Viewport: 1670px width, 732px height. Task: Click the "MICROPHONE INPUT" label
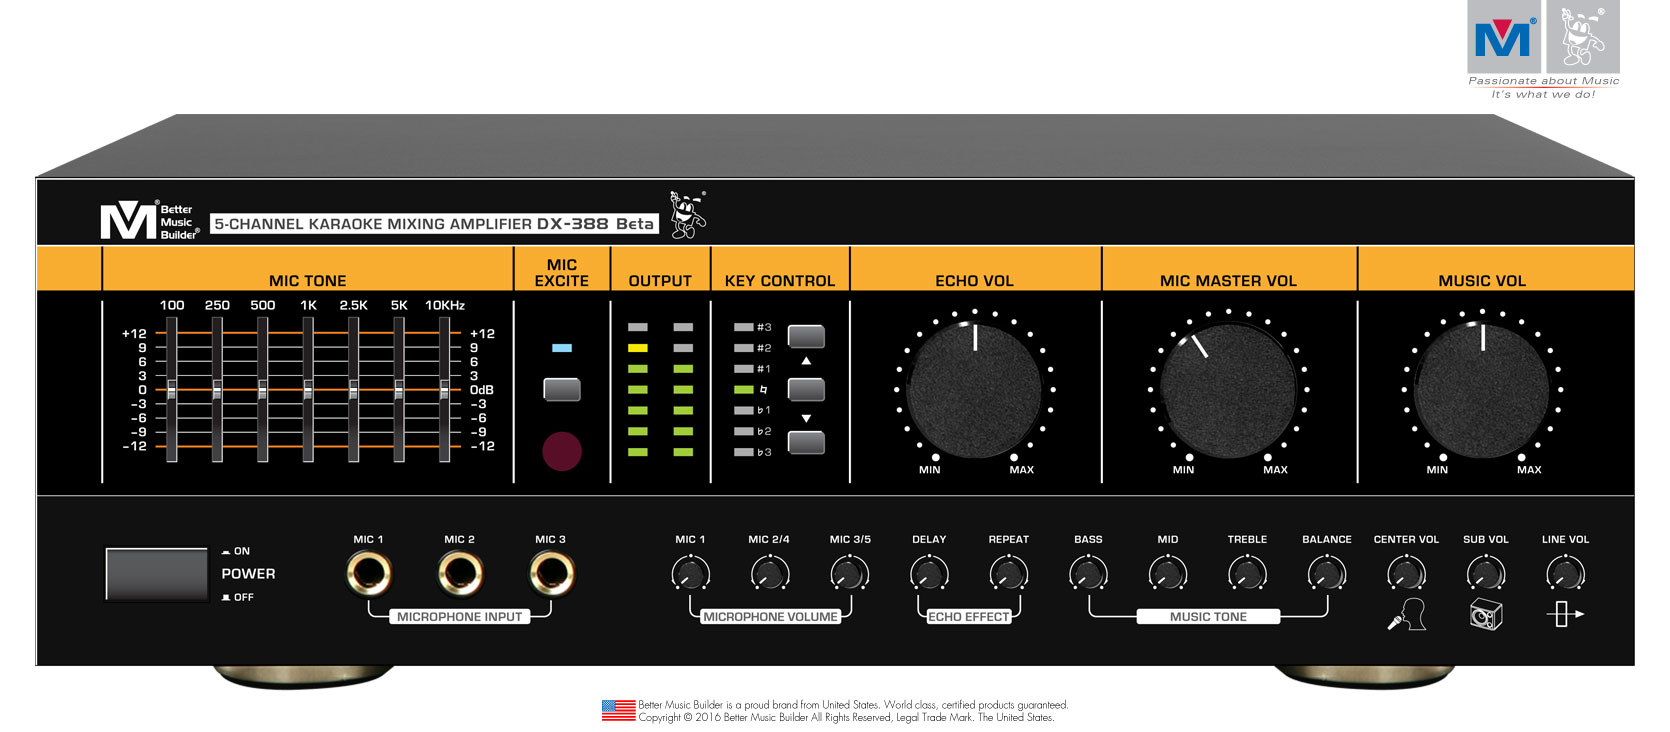pyautogui.click(x=460, y=617)
